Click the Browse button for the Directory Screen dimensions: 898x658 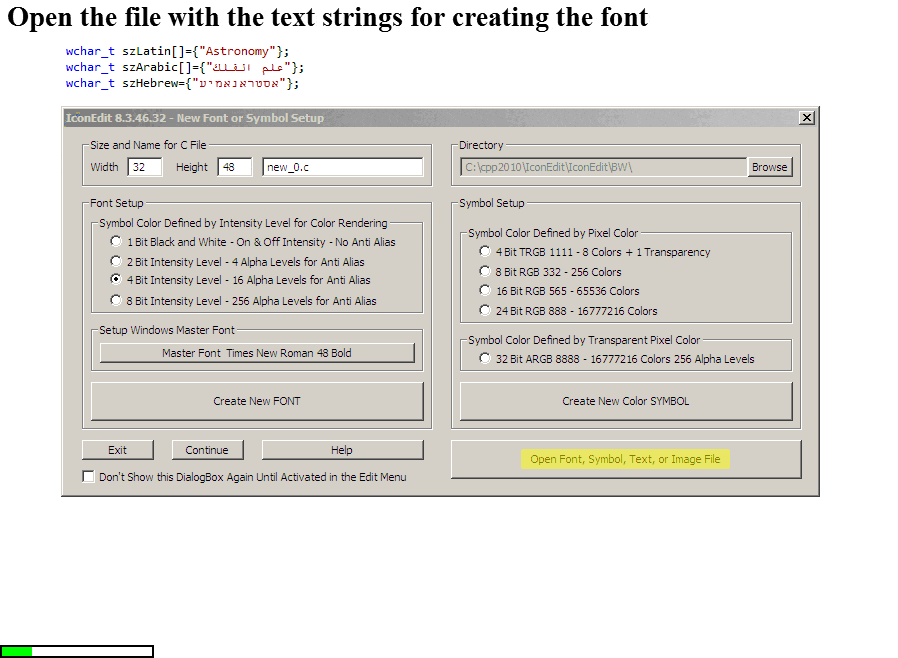tap(769, 167)
